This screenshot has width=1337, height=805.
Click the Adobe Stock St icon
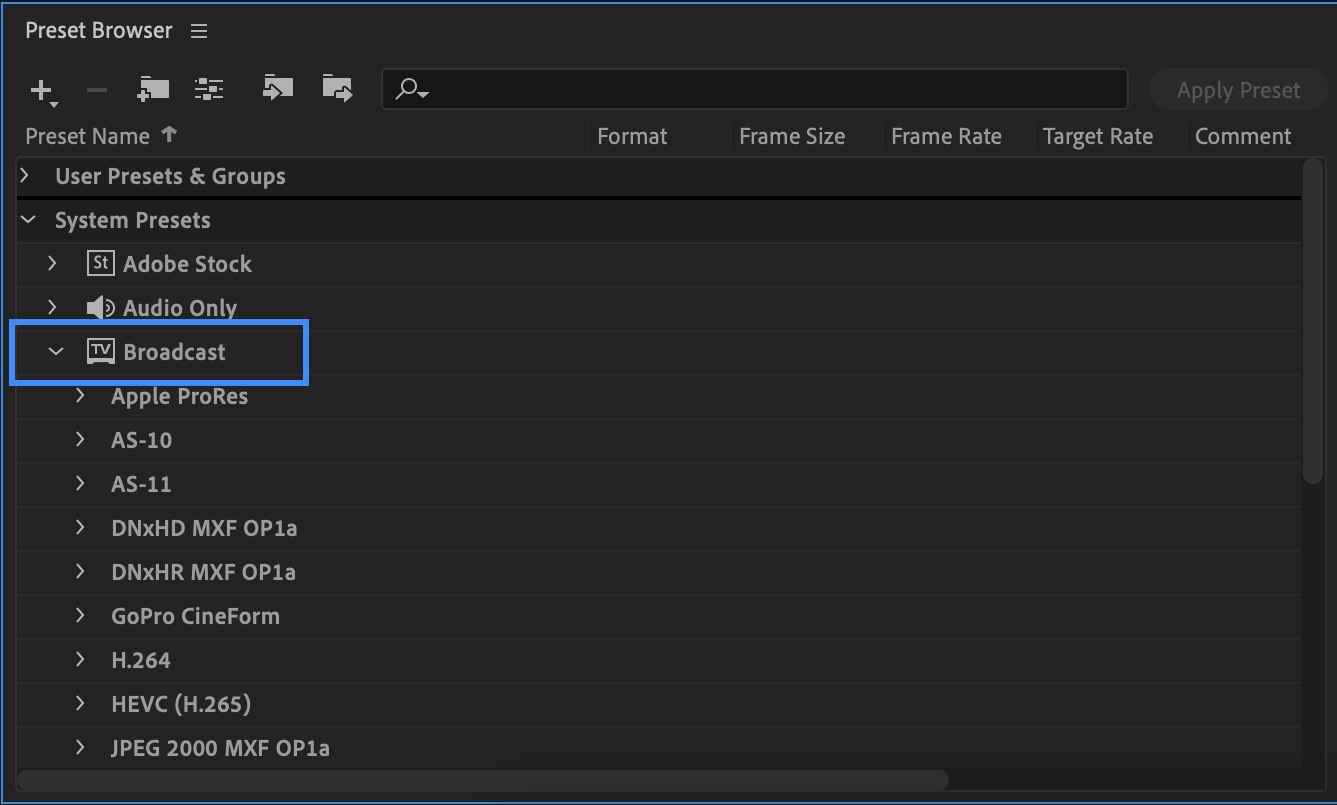[100, 264]
